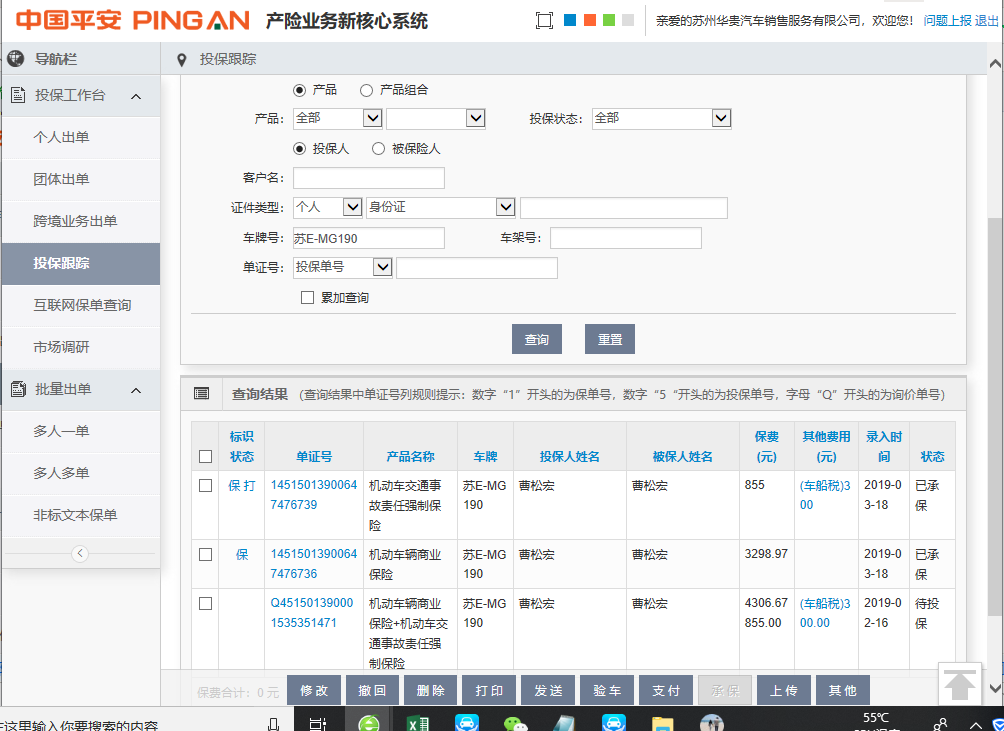Click the back-to-top arrow icon
Viewport: 1004px width, 731px height.
tap(960, 685)
